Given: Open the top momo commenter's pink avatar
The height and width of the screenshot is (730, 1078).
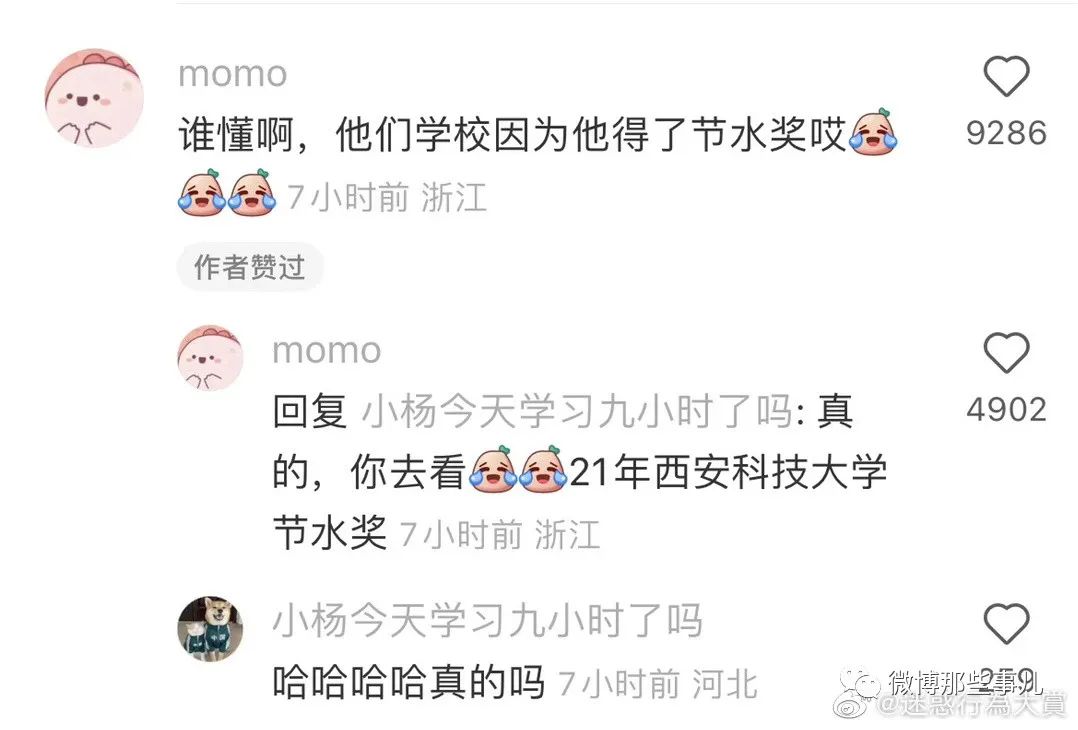Looking at the screenshot, I should tap(94, 98).
